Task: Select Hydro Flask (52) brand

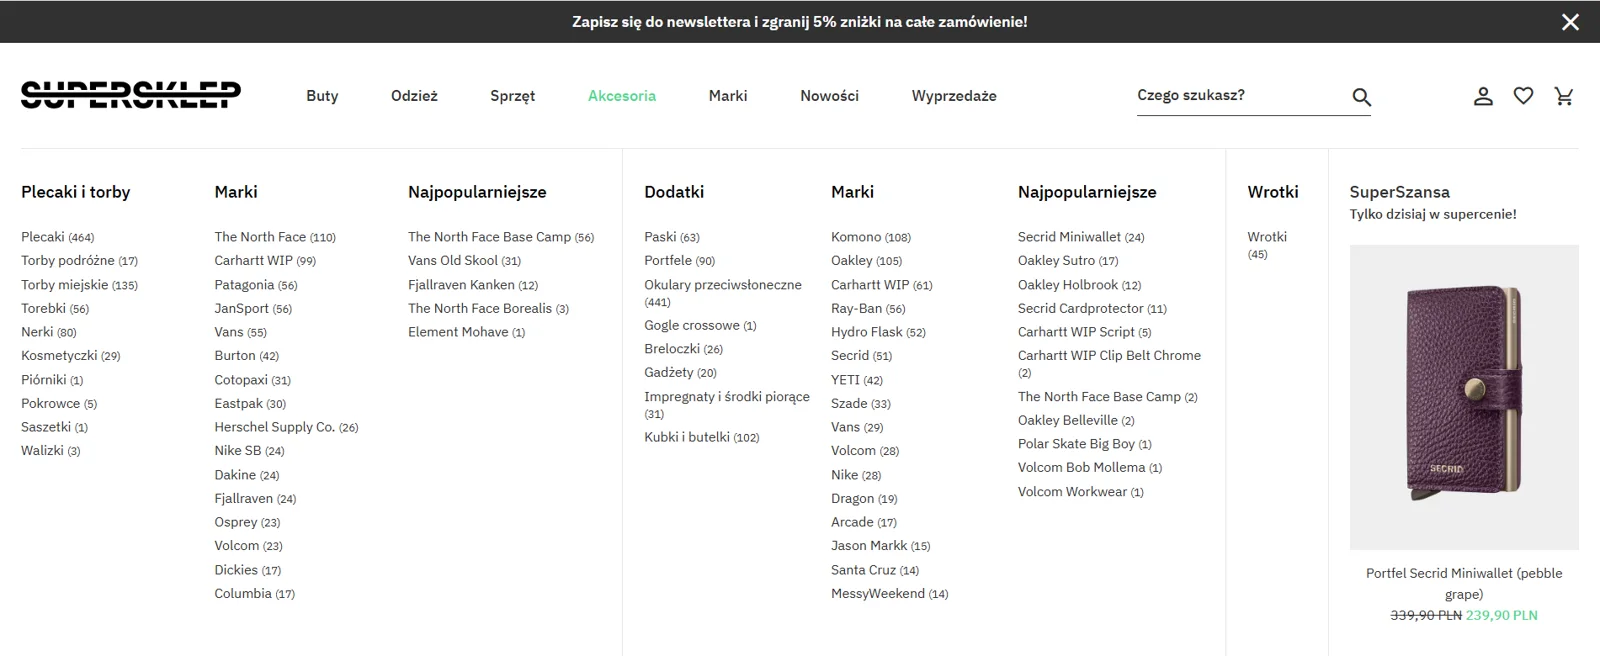Action: pos(878,332)
